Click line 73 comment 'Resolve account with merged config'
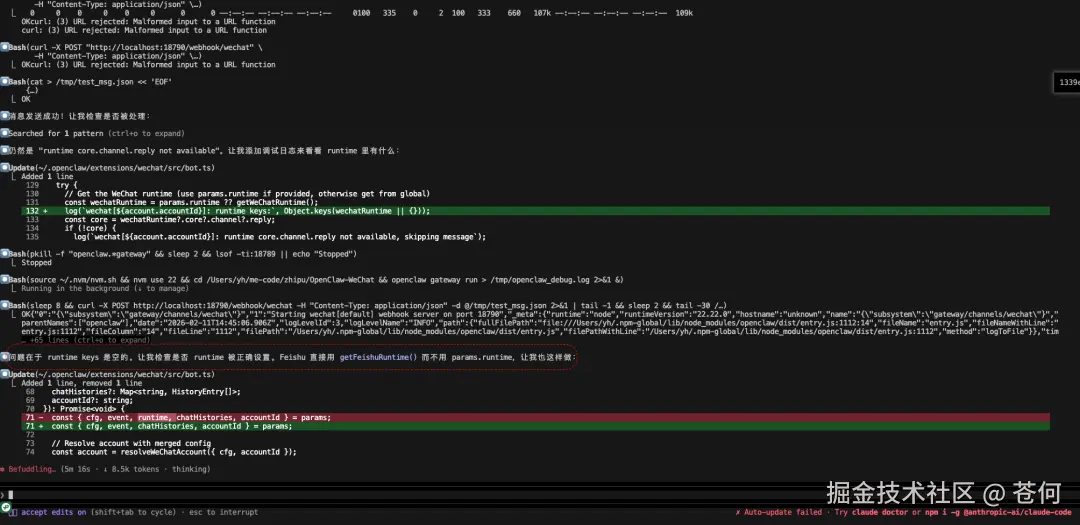Image resolution: width=1080 pixels, height=525 pixels. (131, 443)
